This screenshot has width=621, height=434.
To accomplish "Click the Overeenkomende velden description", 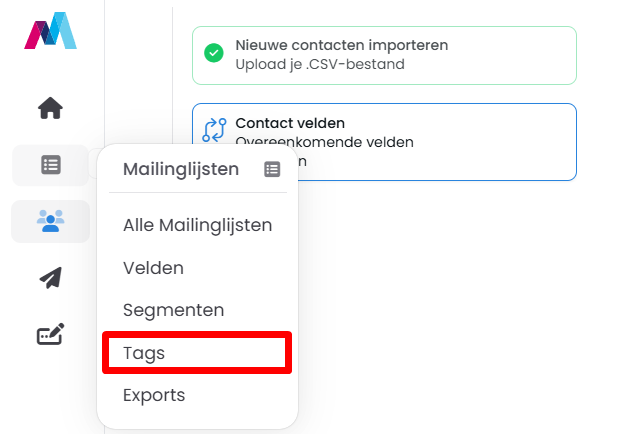I will click(x=324, y=142).
